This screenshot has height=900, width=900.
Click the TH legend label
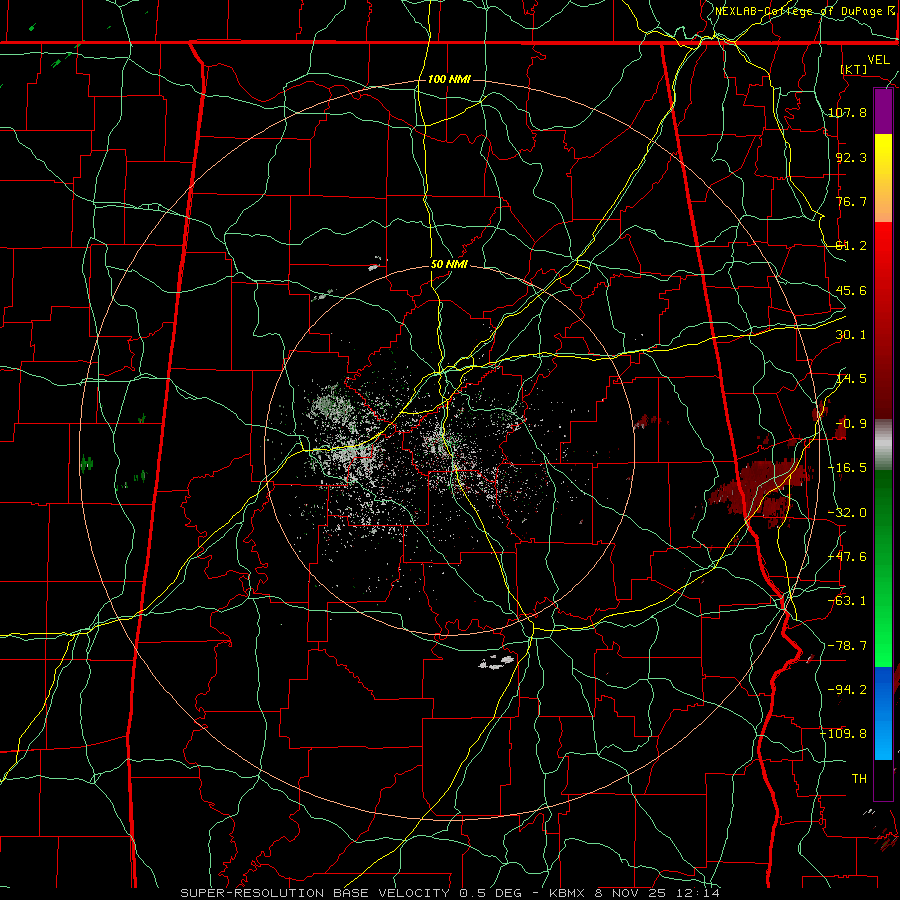pyautogui.click(x=859, y=778)
